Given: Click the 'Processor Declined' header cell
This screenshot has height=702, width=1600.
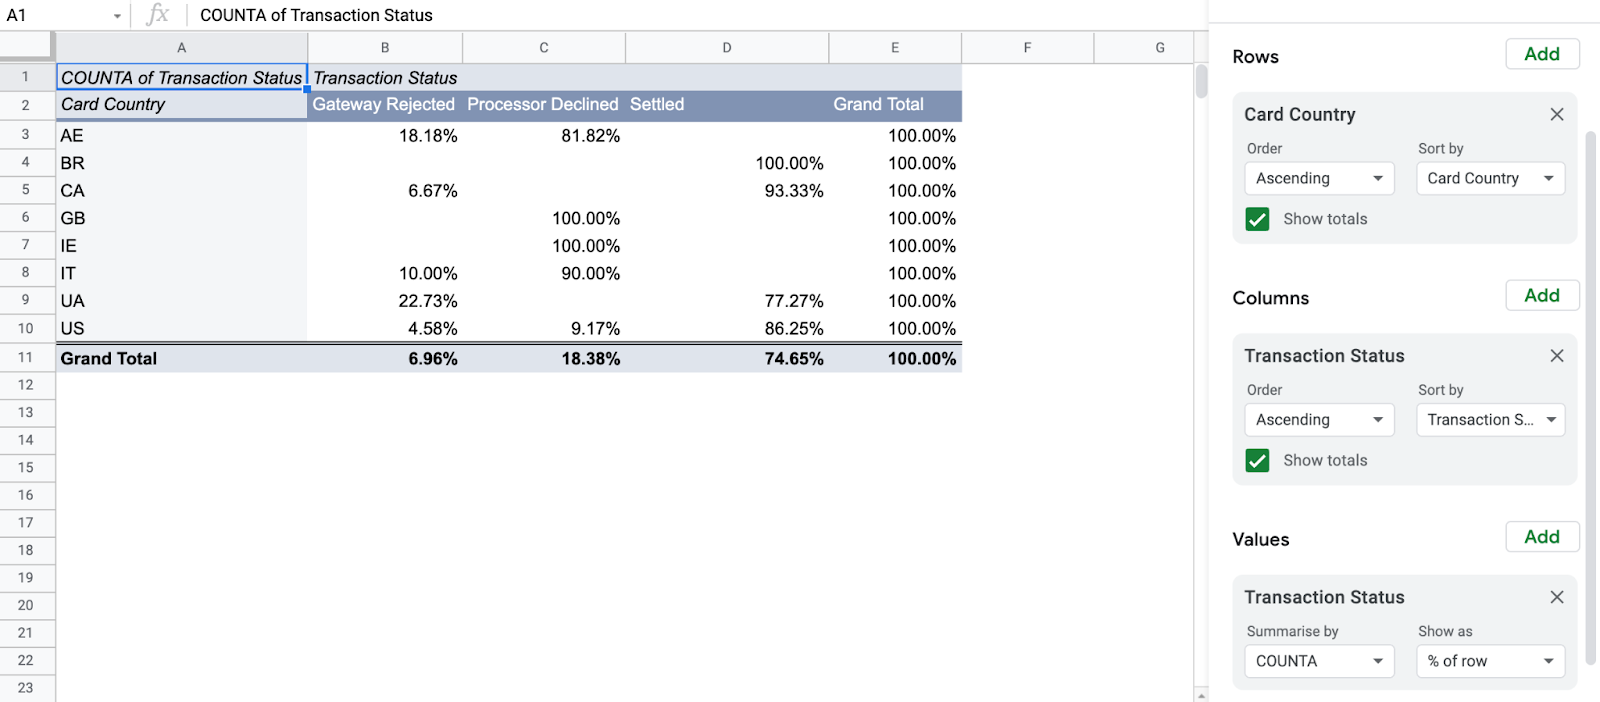Looking at the screenshot, I should (x=544, y=104).
